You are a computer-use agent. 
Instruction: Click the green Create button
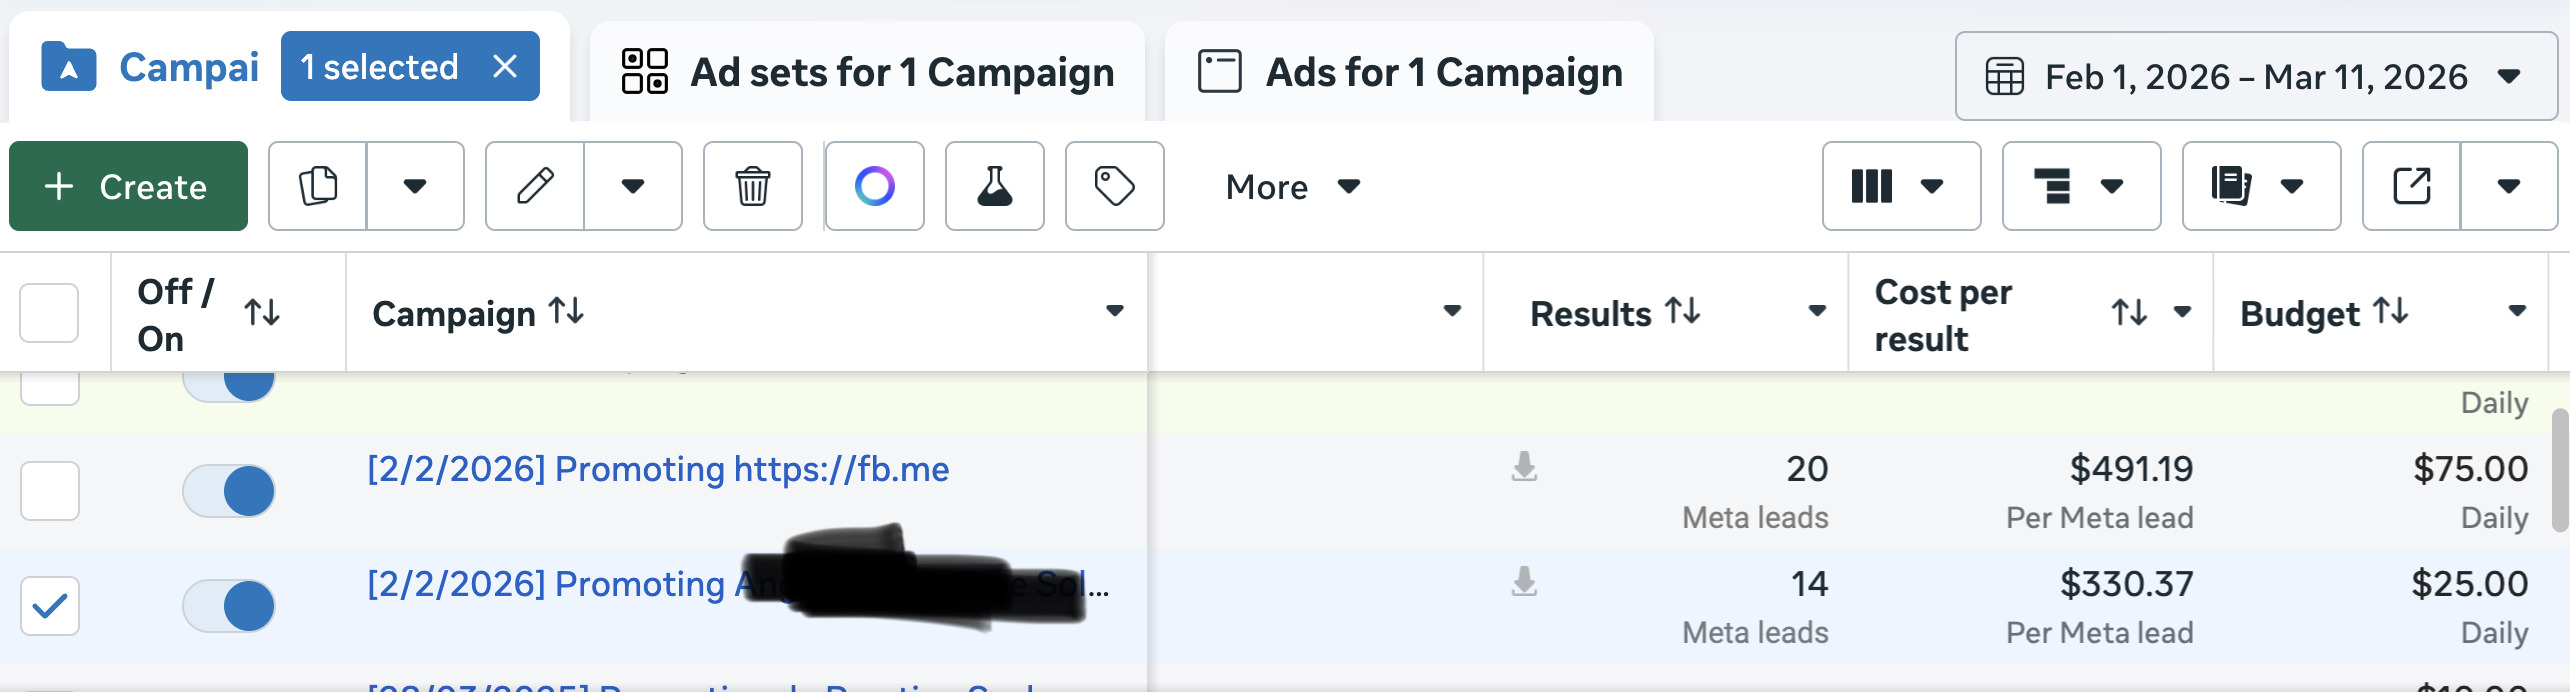128,186
